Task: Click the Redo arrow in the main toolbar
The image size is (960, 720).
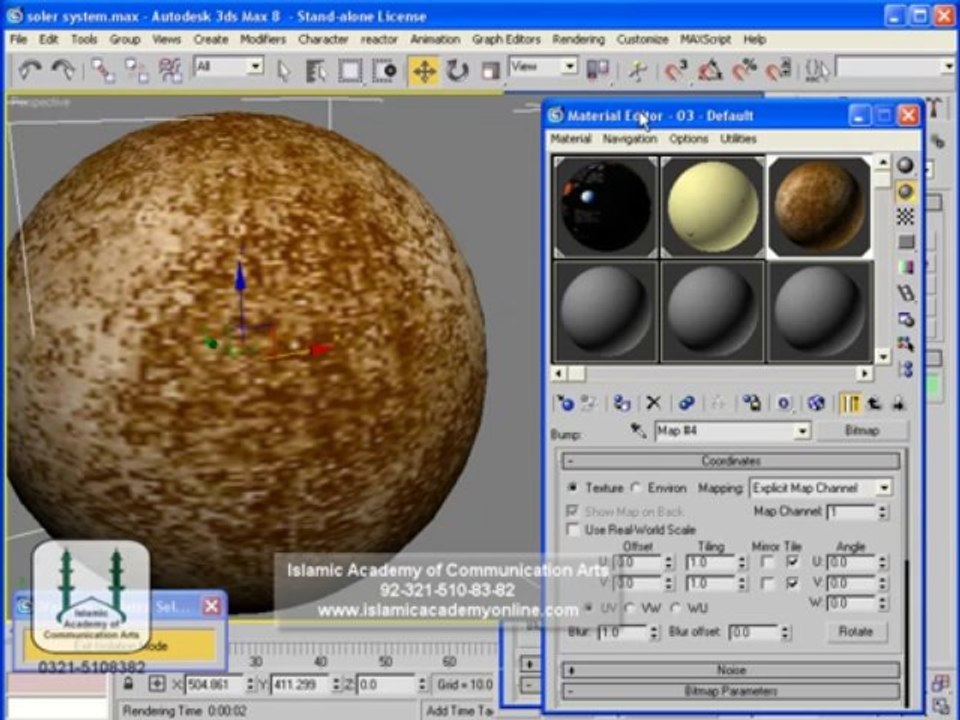Action: pos(63,70)
